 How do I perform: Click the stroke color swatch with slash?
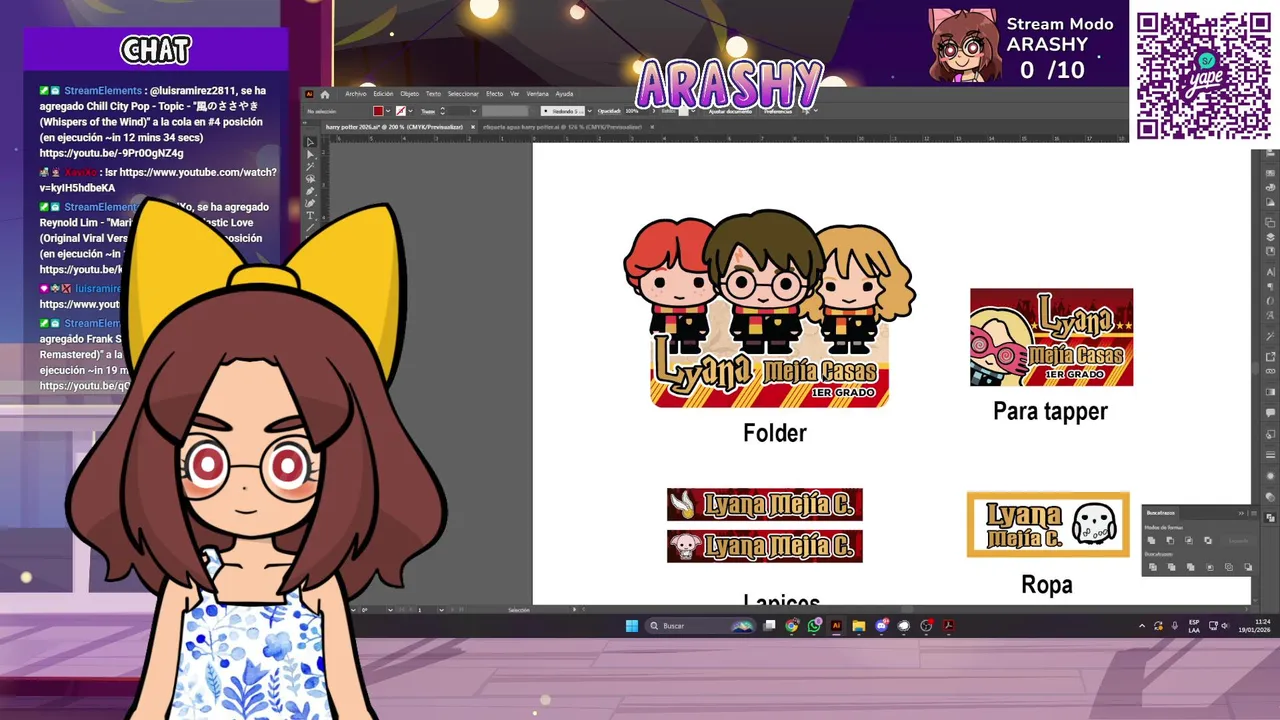(x=401, y=111)
